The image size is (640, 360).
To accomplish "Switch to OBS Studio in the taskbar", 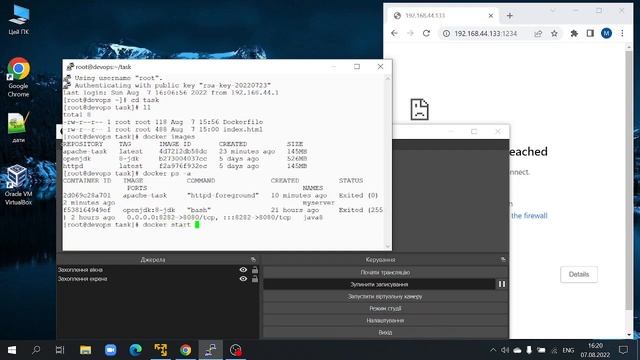I will [x=236, y=350].
